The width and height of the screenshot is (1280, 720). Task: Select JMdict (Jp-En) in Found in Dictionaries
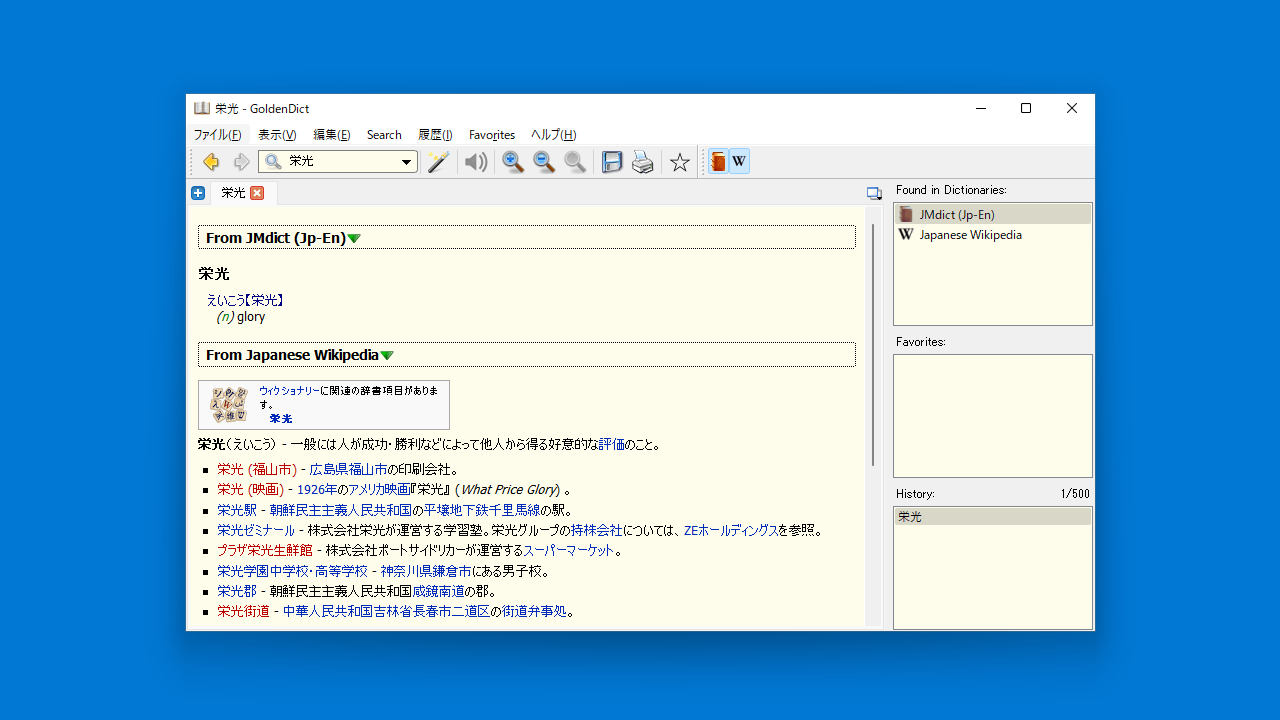click(x=992, y=214)
